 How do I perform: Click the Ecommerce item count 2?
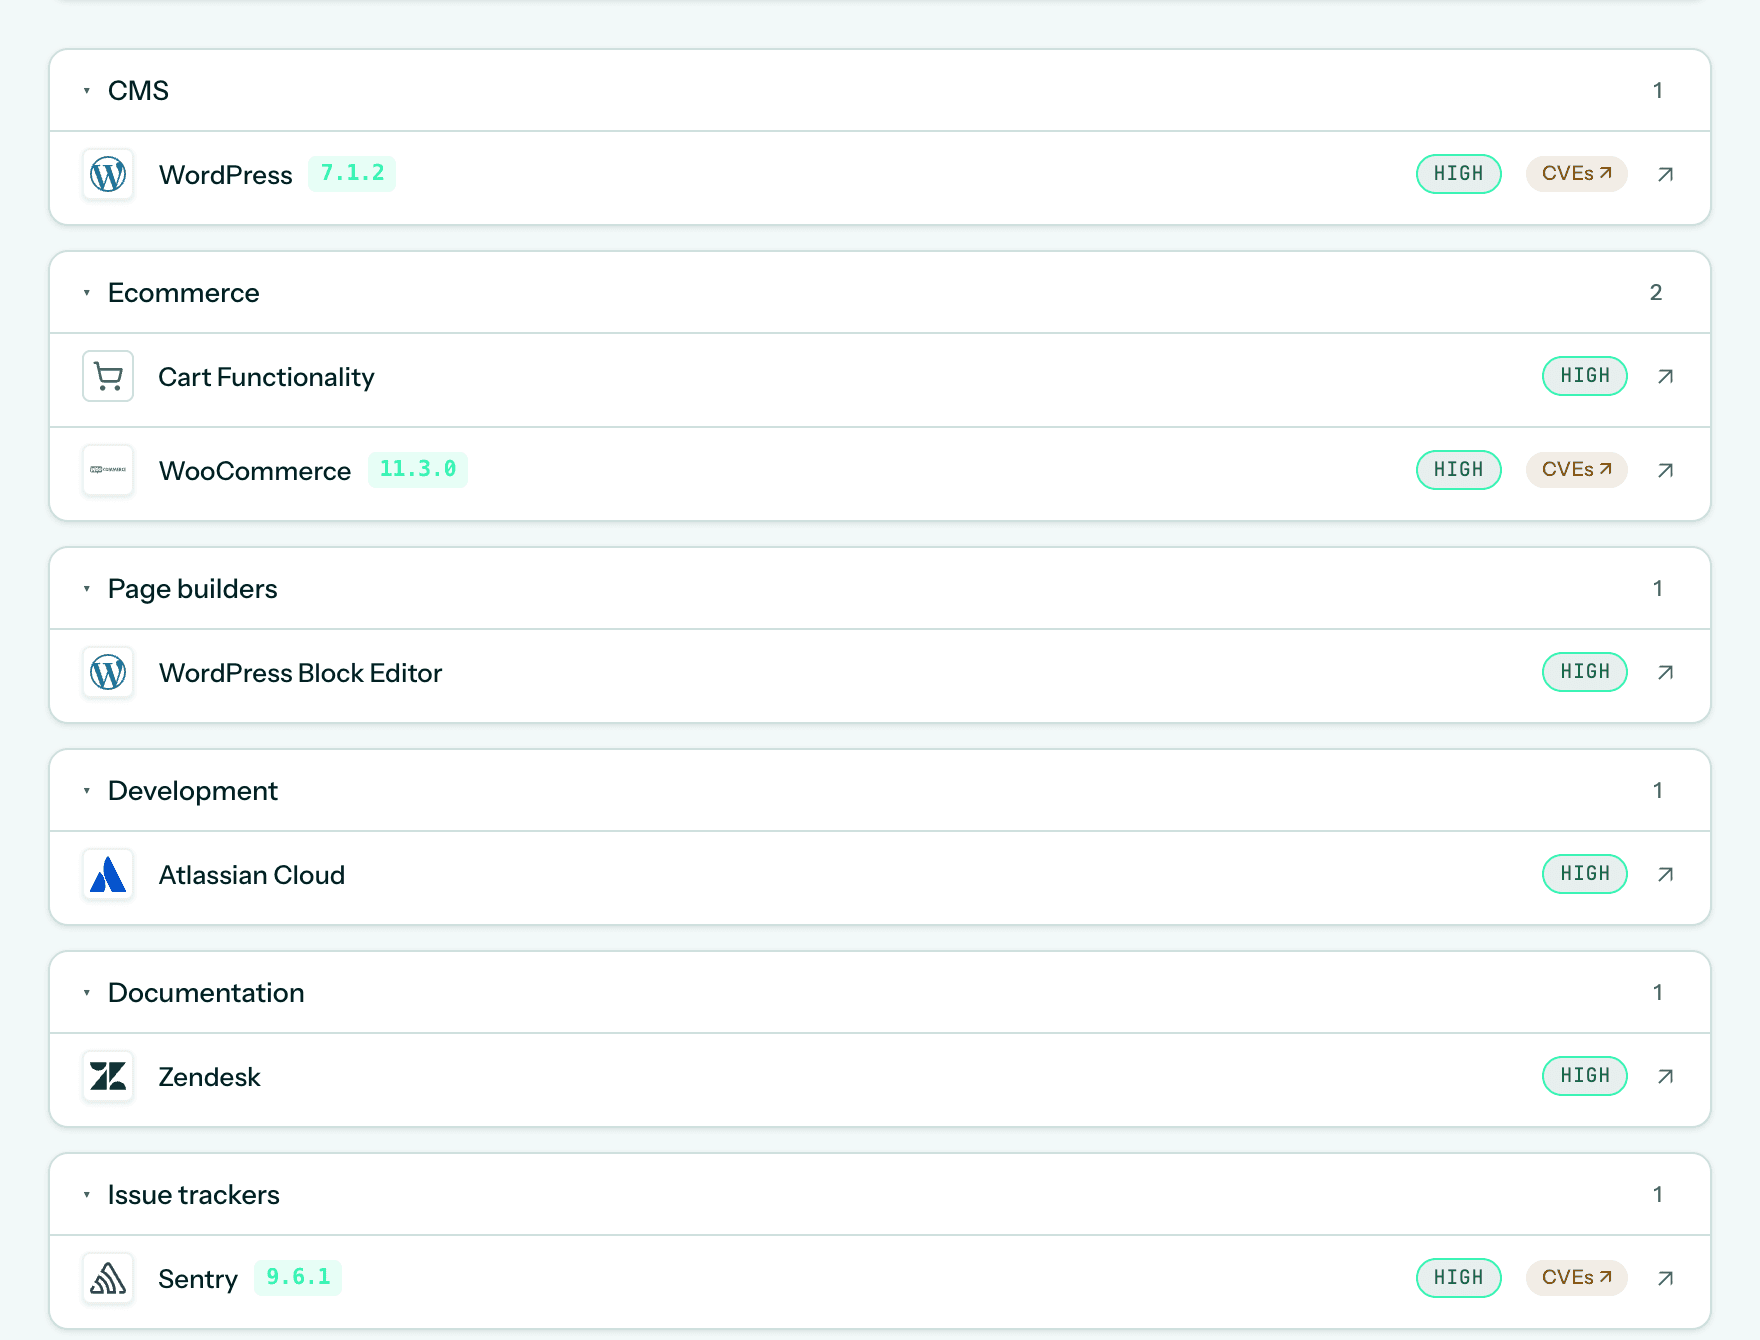point(1656,292)
